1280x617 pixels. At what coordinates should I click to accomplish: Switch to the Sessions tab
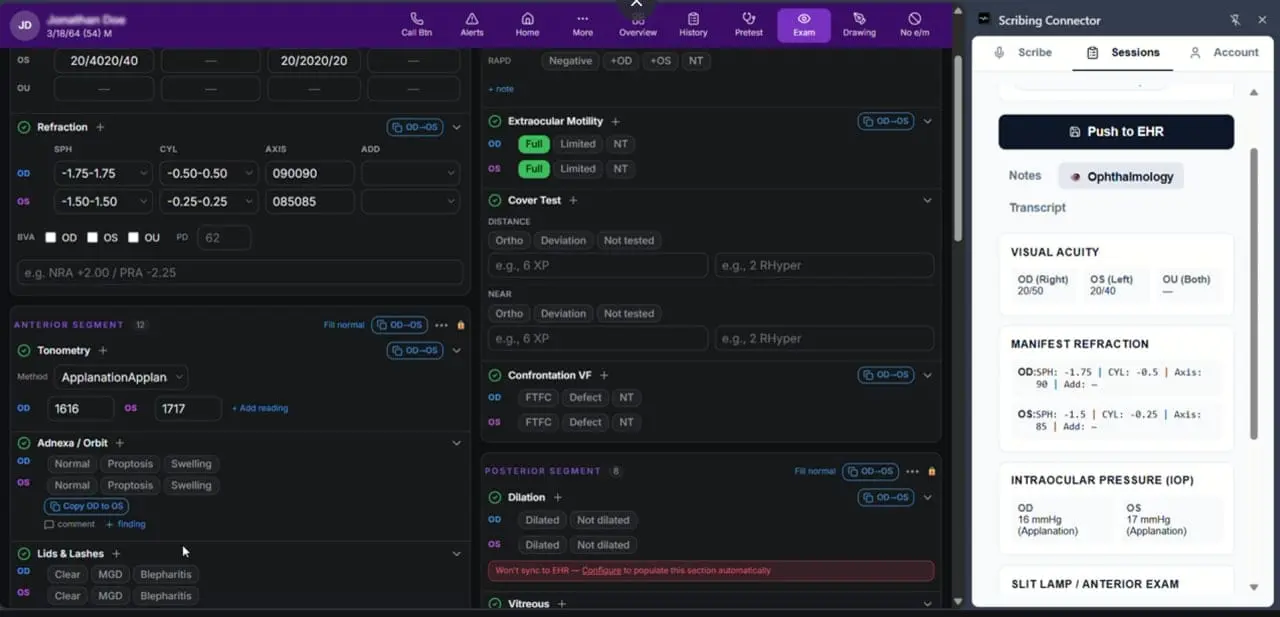pyautogui.click(x=1123, y=52)
